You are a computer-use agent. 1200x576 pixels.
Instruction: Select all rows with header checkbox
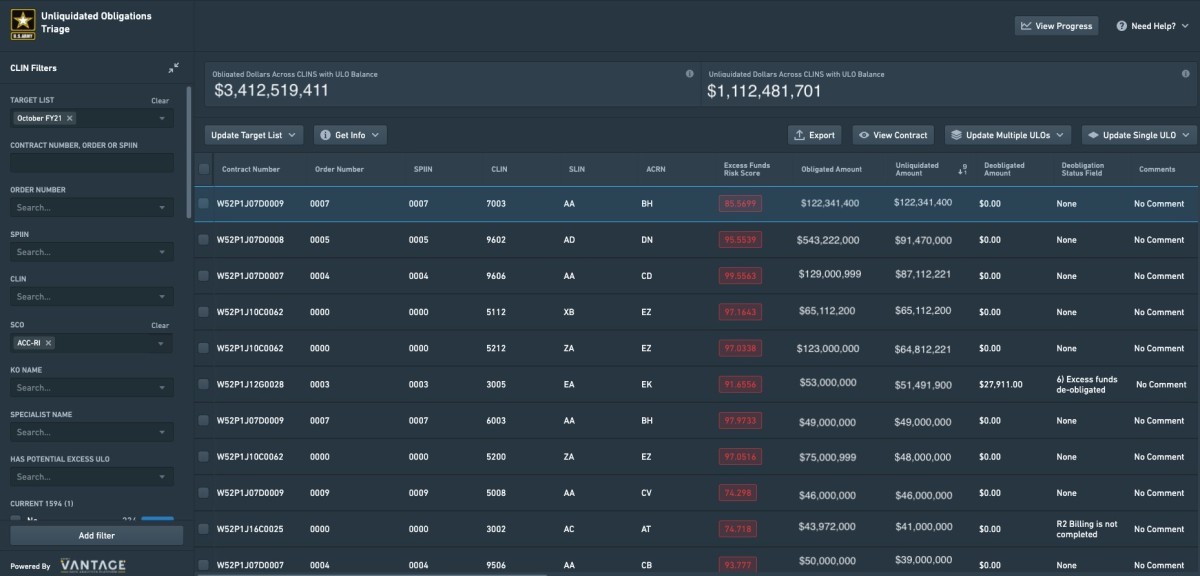point(204,169)
